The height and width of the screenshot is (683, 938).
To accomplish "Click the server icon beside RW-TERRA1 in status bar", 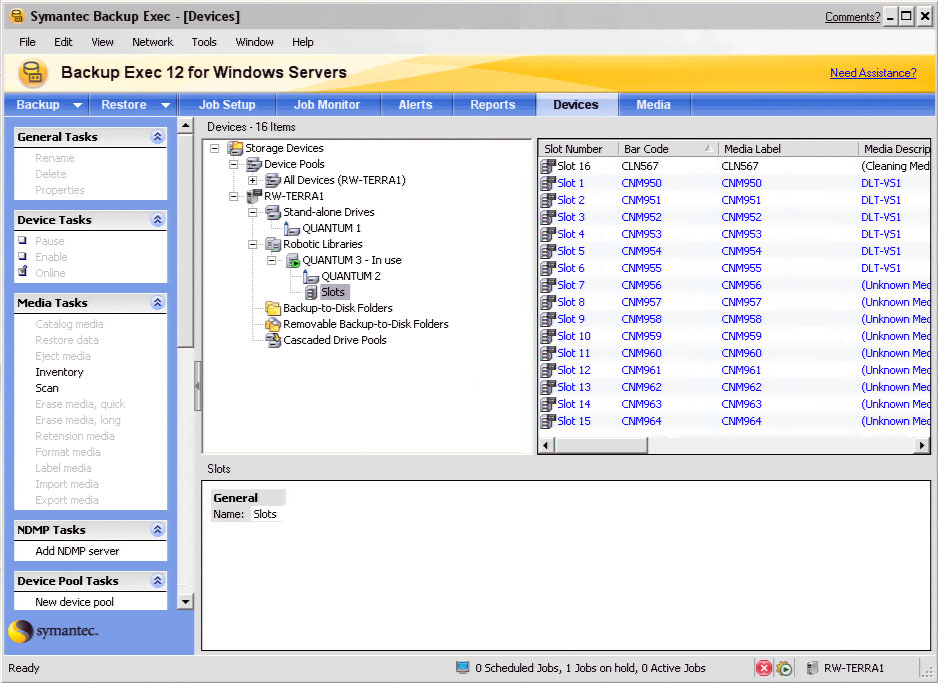I will pos(812,668).
